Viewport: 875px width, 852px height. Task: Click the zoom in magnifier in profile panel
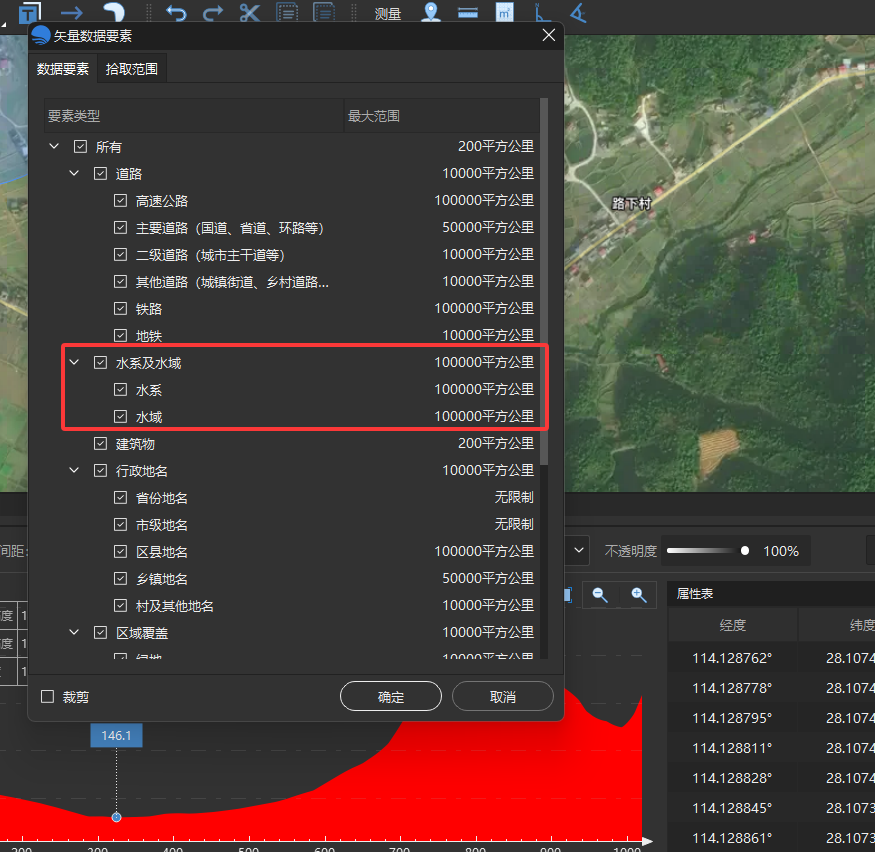tap(639, 595)
